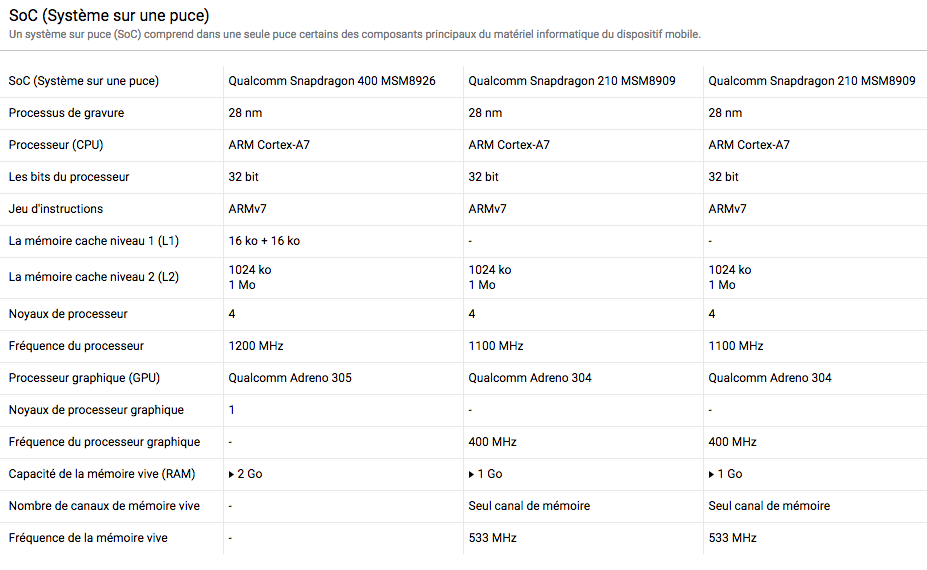The height and width of the screenshot is (570, 927).
Task: Click La mémoire cache niveau 1 (L1) label
Action: pos(93,241)
